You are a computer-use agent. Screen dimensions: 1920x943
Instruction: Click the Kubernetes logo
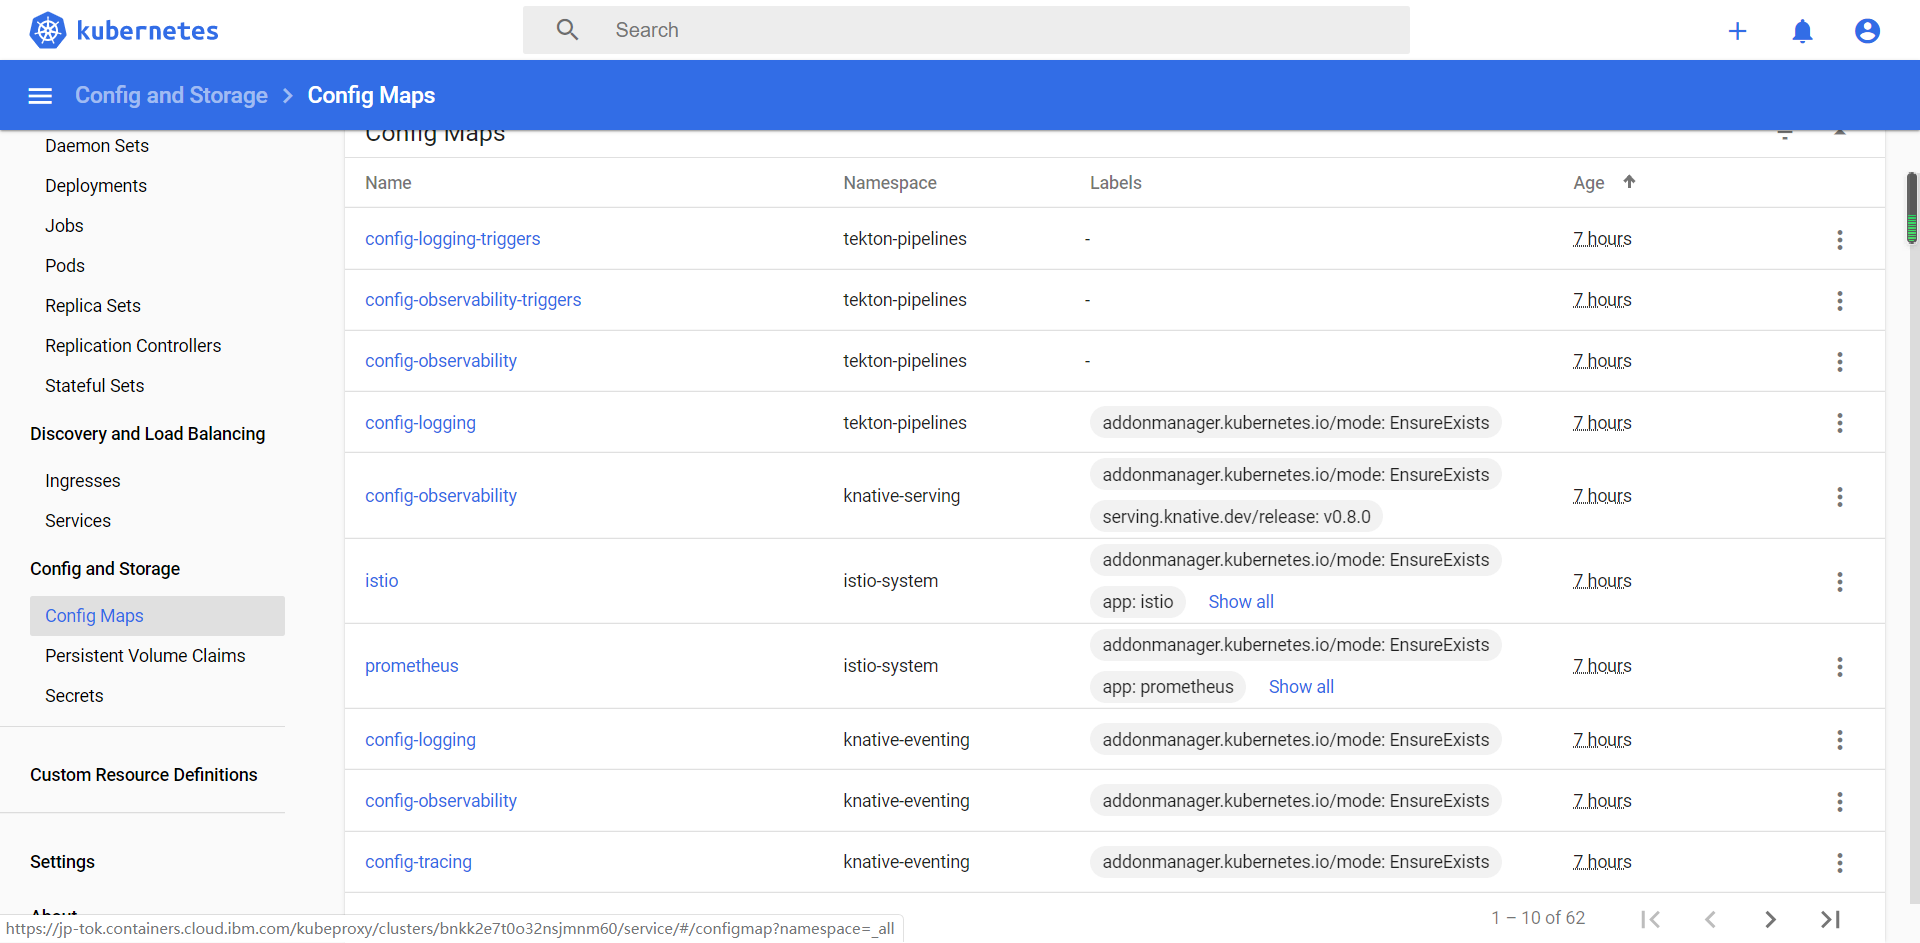tap(124, 31)
